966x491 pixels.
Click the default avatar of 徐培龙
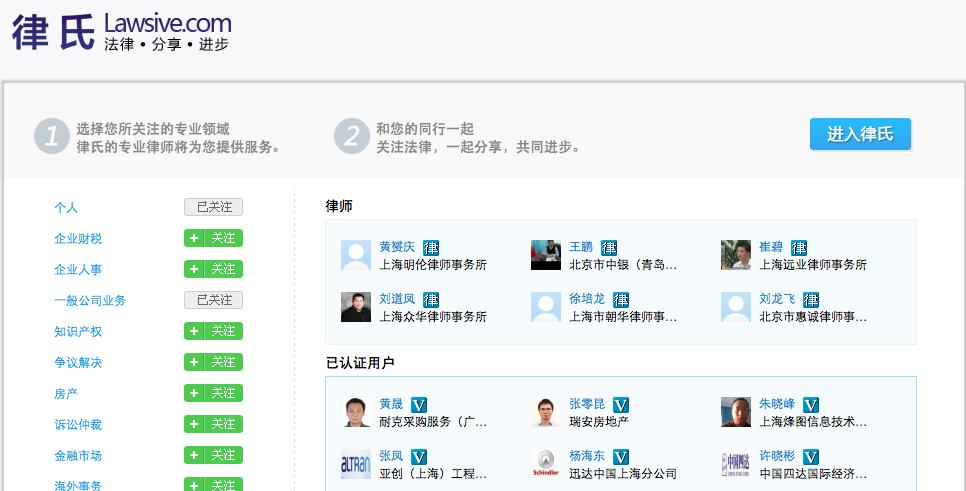546,307
